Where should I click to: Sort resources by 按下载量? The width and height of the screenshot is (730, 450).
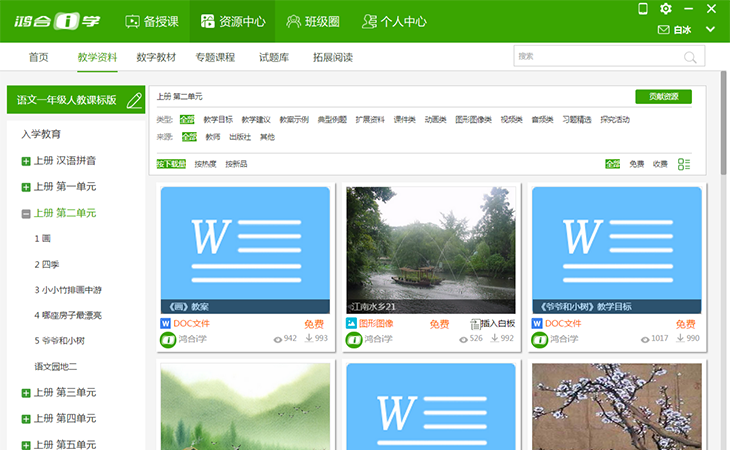[171, 164]
